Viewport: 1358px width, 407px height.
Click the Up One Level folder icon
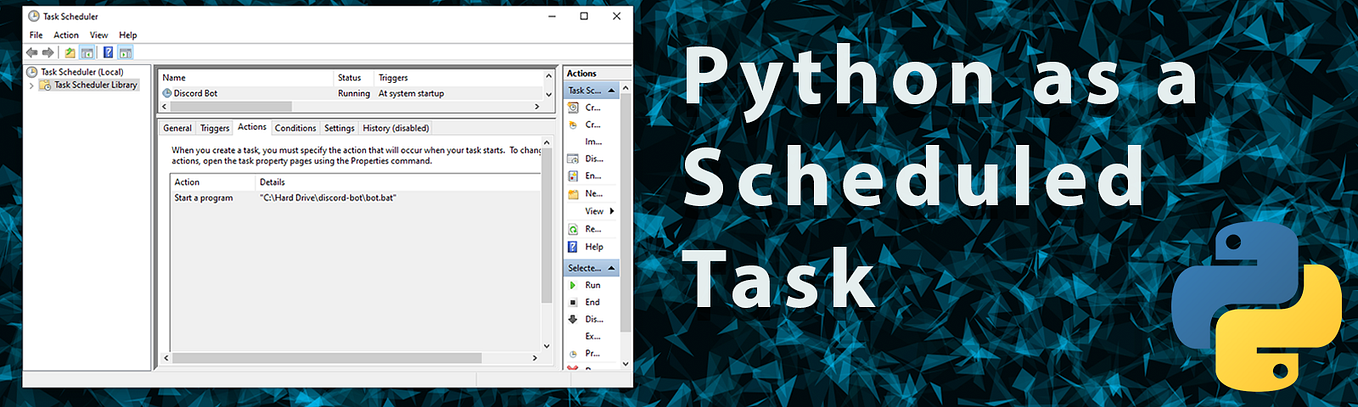[70, 52]
